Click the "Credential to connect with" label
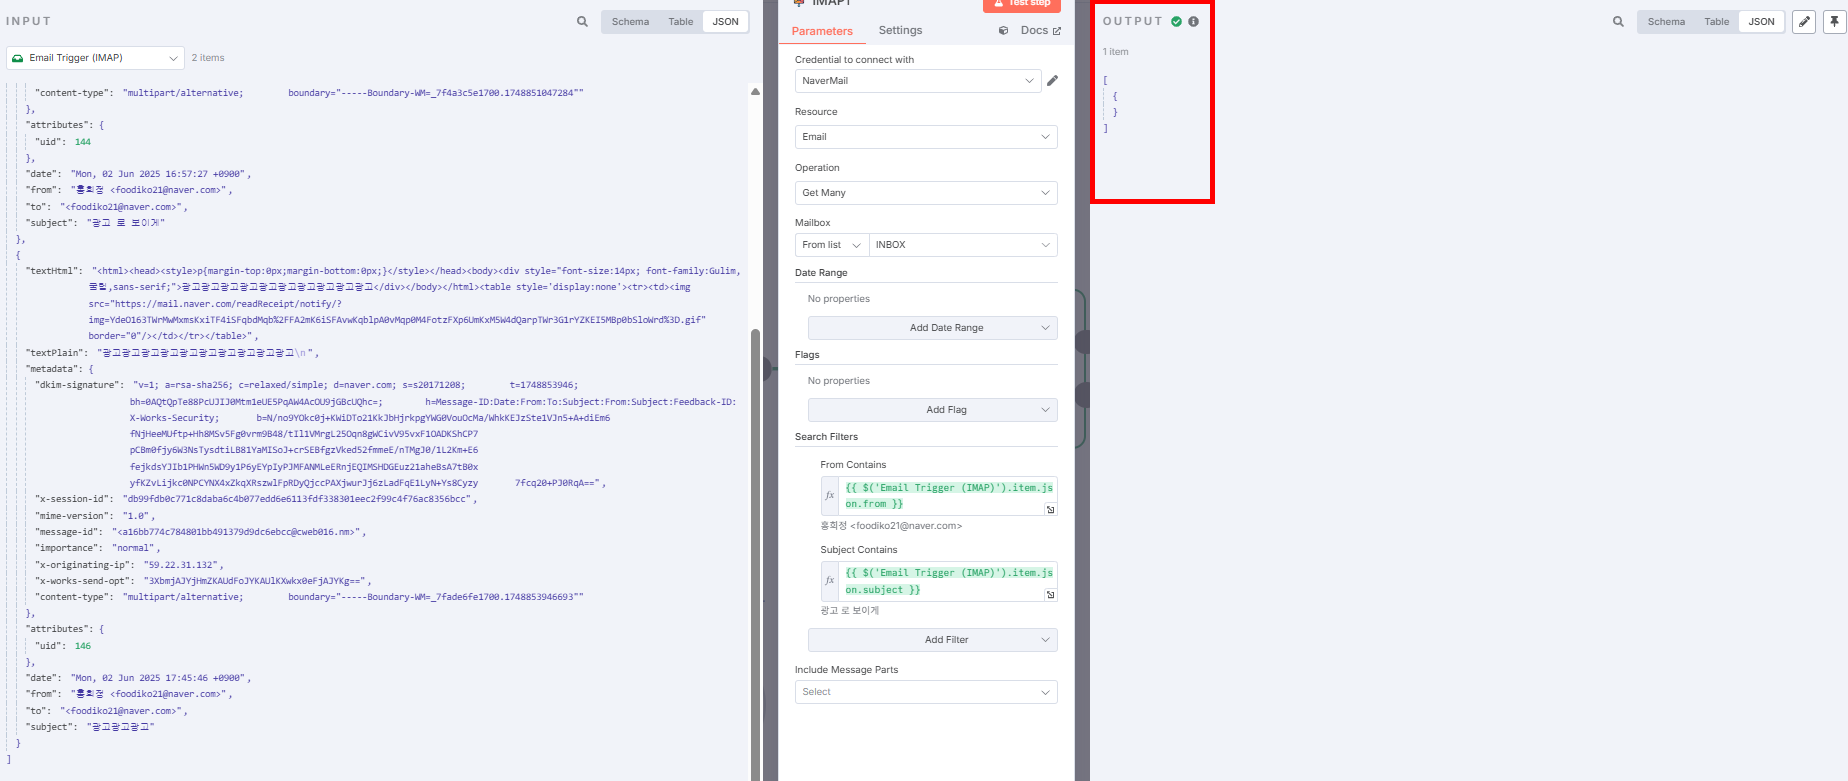 [x=854, y=60]
